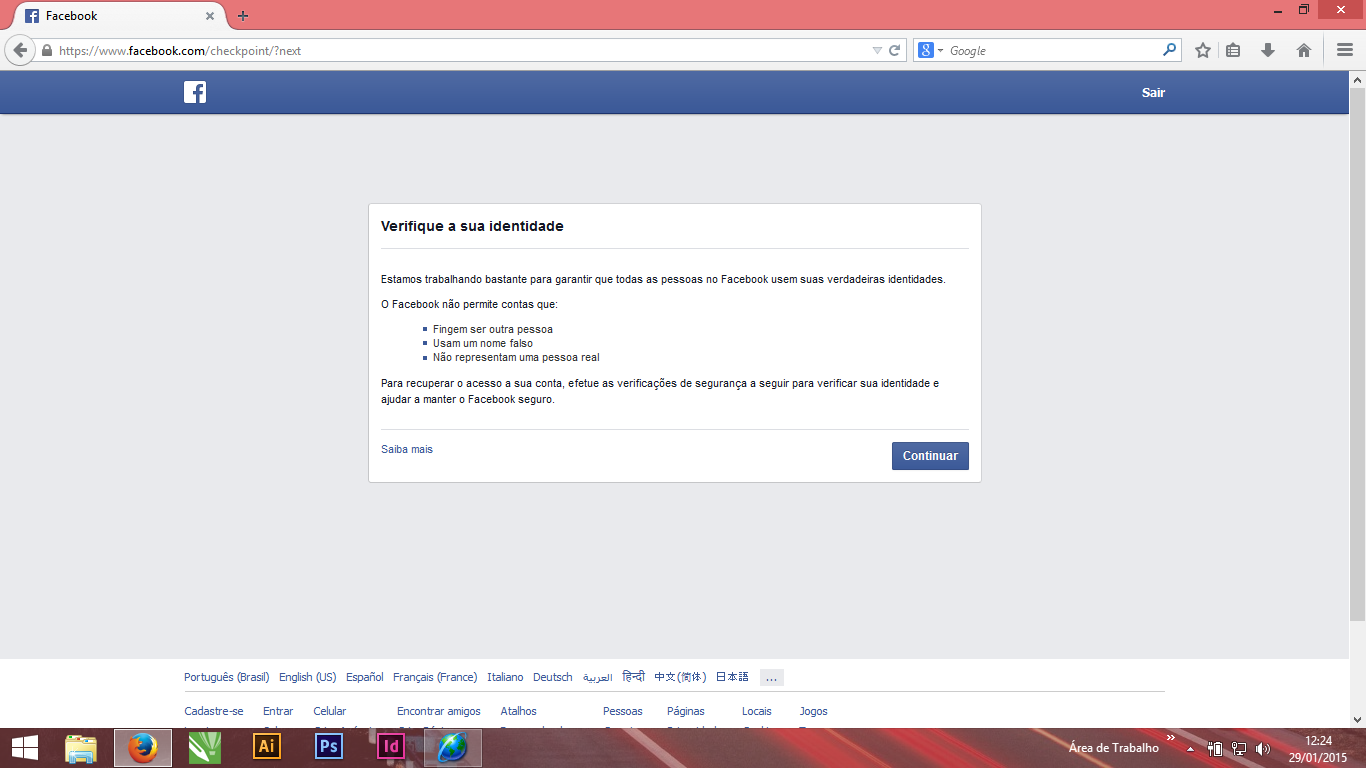1366x768 pixels.
Task: Open the downloads arrow icon
Action: pos(1268,50)
